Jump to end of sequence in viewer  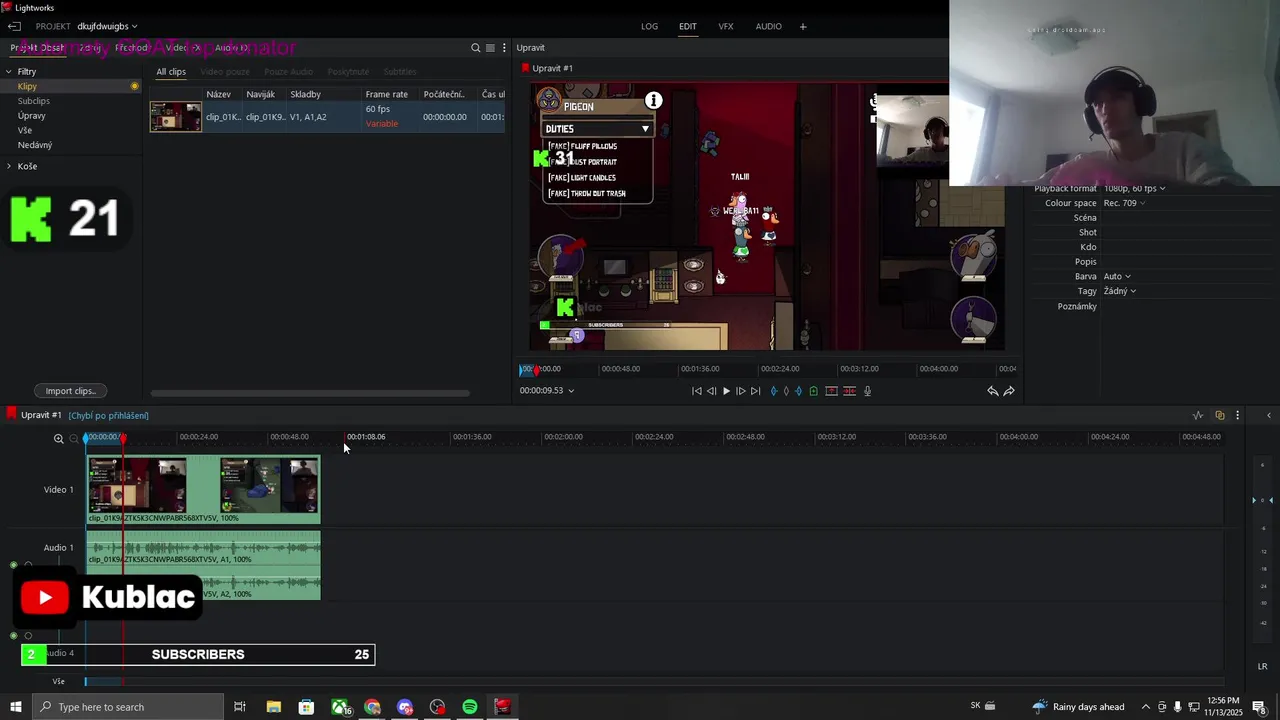(x=755, y=391)
